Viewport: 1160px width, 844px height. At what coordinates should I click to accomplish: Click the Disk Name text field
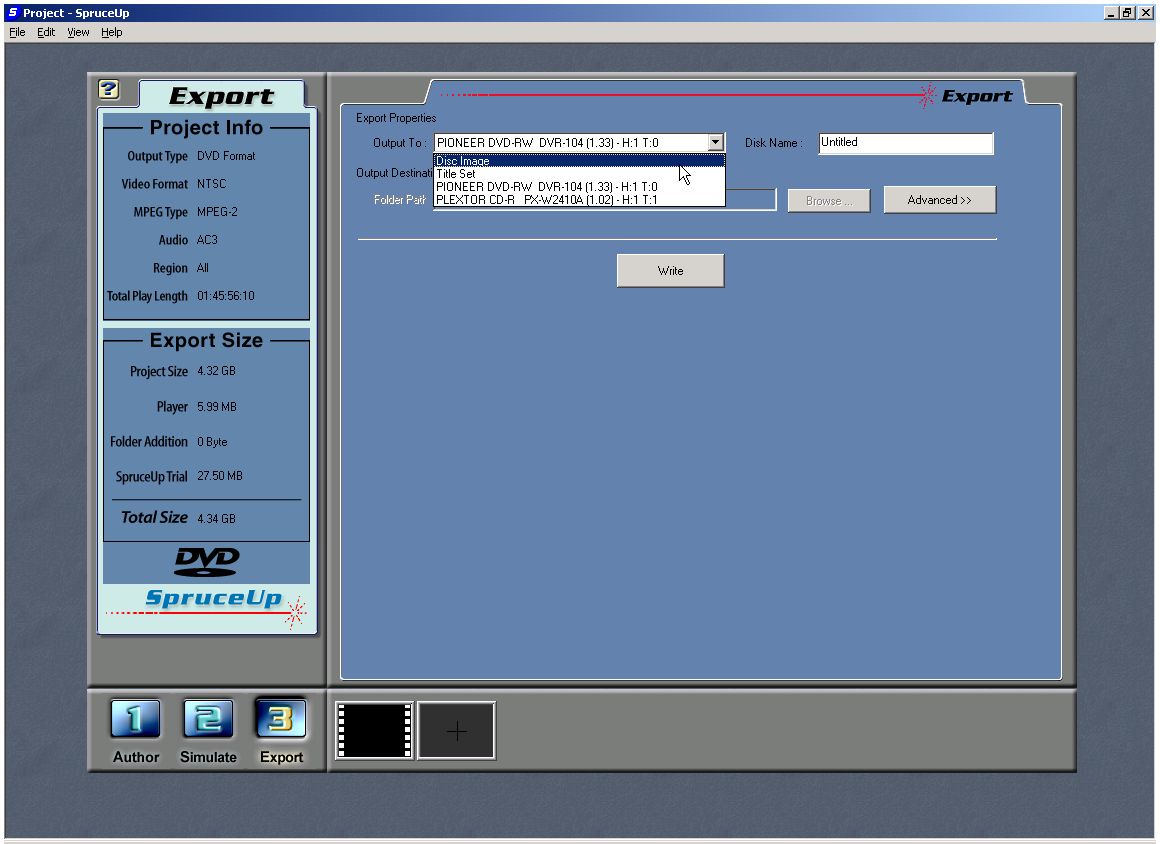tap(906, 143)
